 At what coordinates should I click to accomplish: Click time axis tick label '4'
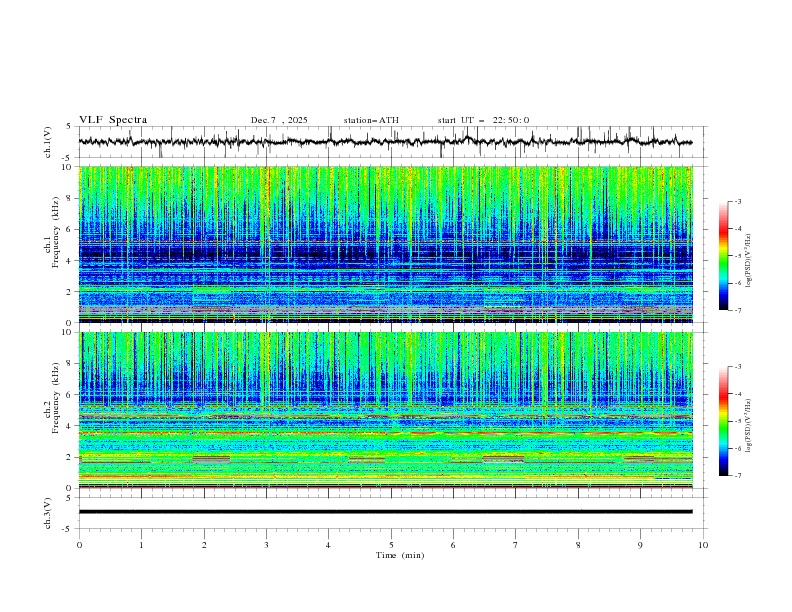tap(328, 545)
